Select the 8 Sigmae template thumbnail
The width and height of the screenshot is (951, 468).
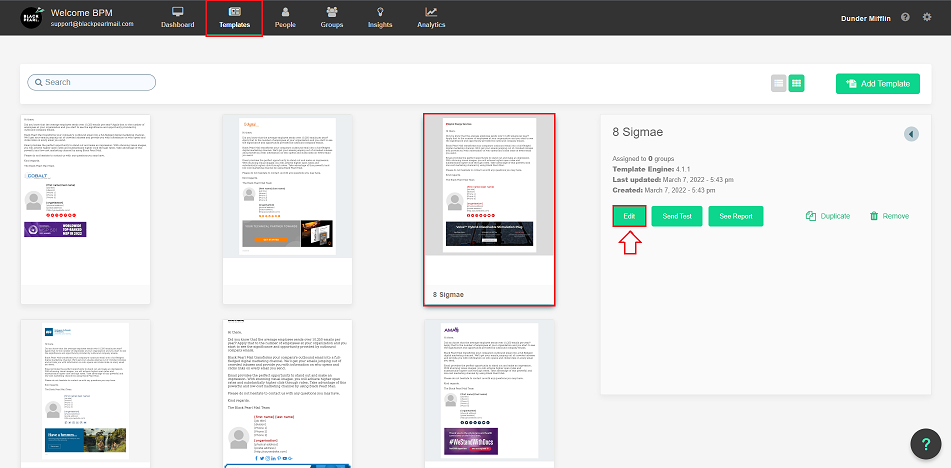coord(489,200)
